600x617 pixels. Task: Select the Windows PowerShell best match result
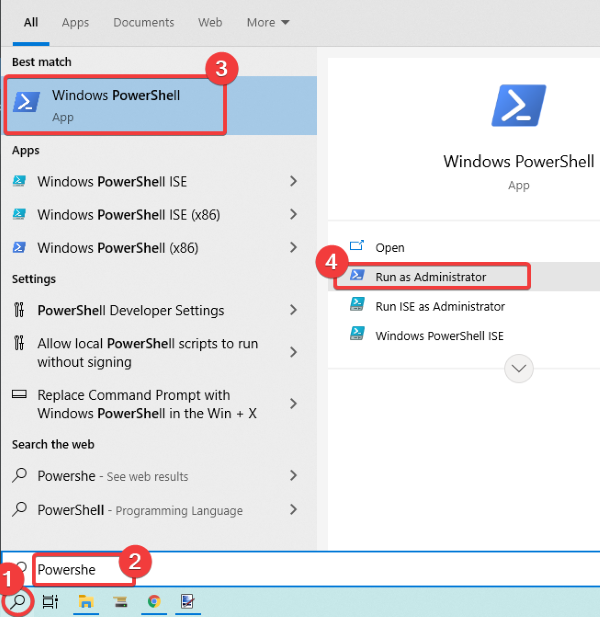(115, 105)
